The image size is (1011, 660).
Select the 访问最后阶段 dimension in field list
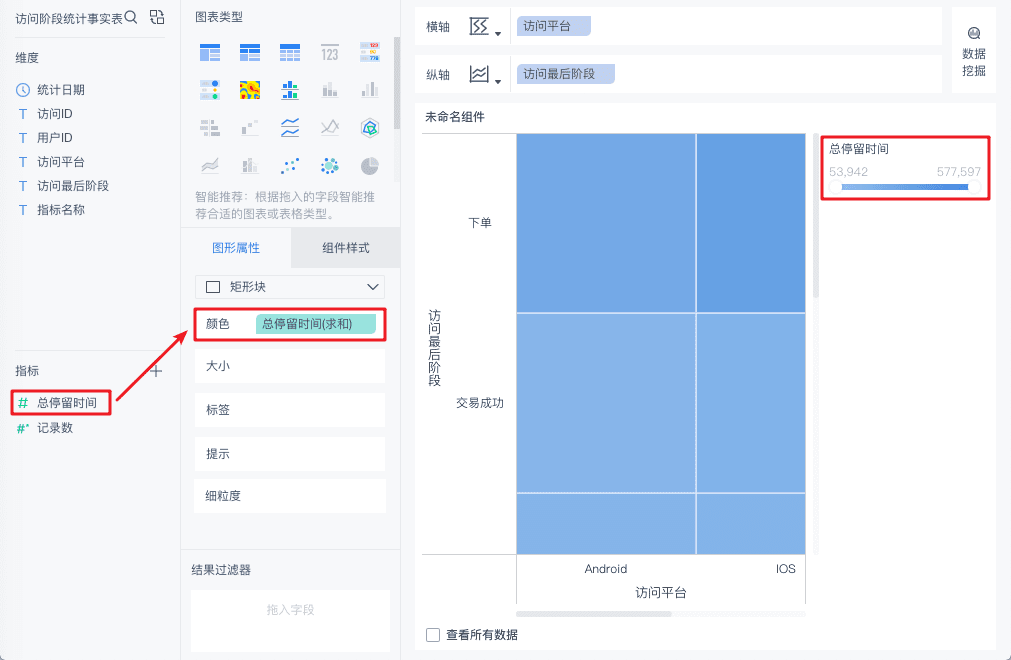73,186
